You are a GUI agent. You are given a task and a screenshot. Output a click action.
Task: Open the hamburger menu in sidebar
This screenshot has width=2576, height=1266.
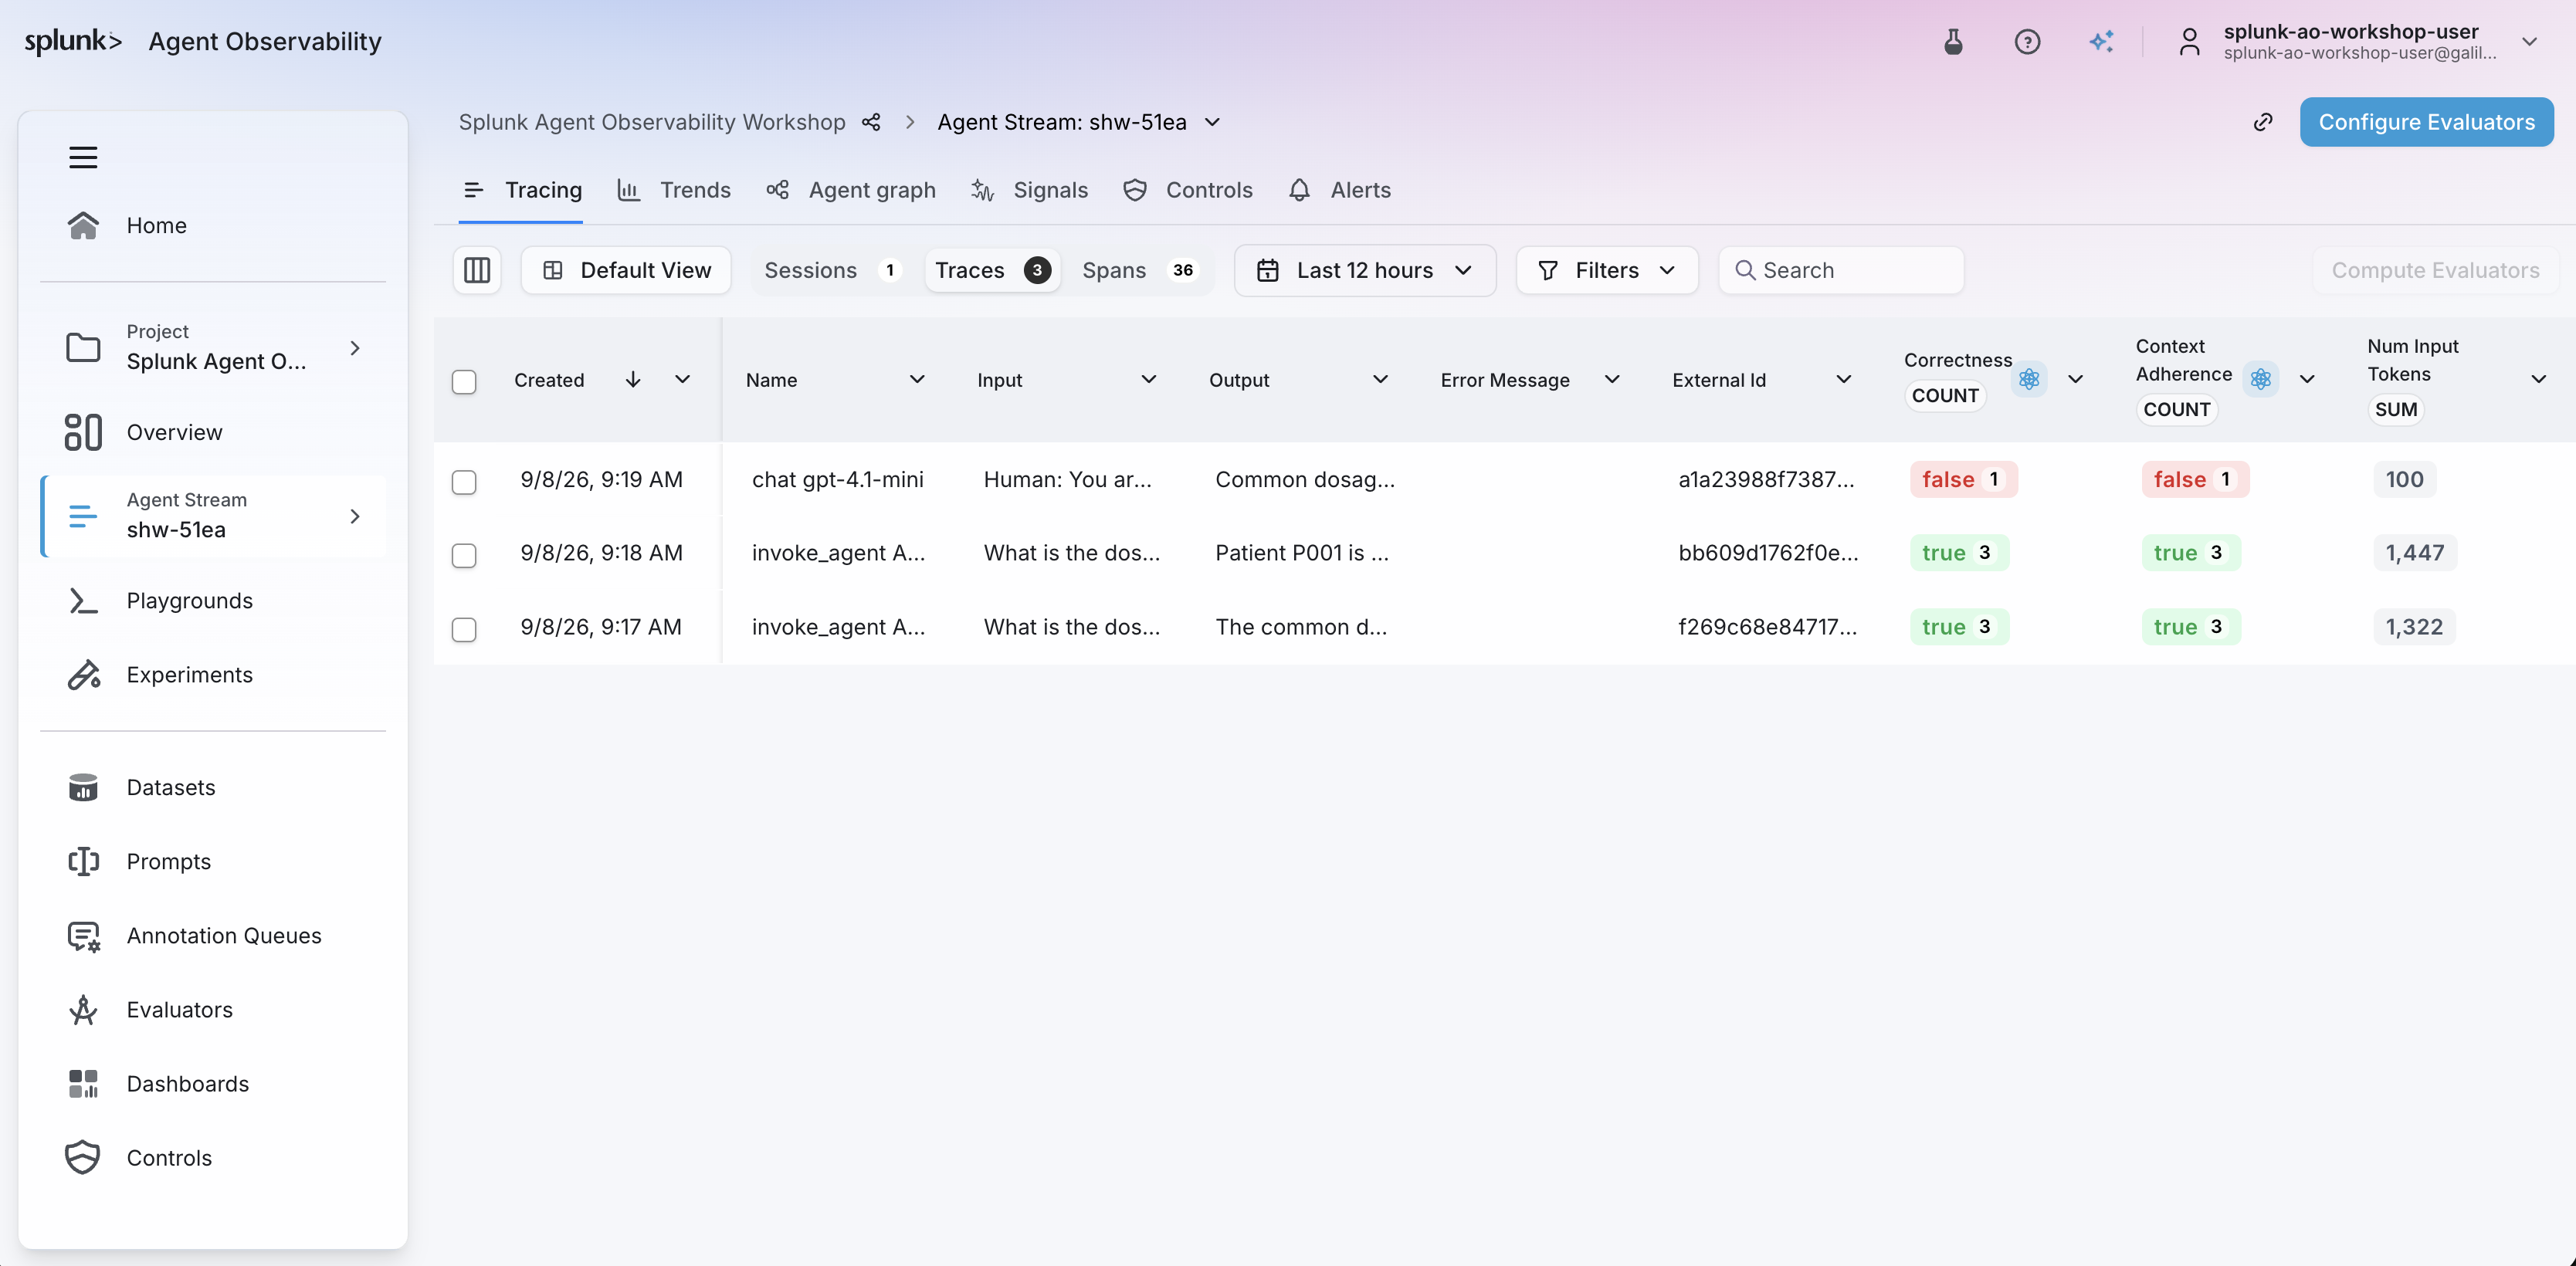coord(83,157)
